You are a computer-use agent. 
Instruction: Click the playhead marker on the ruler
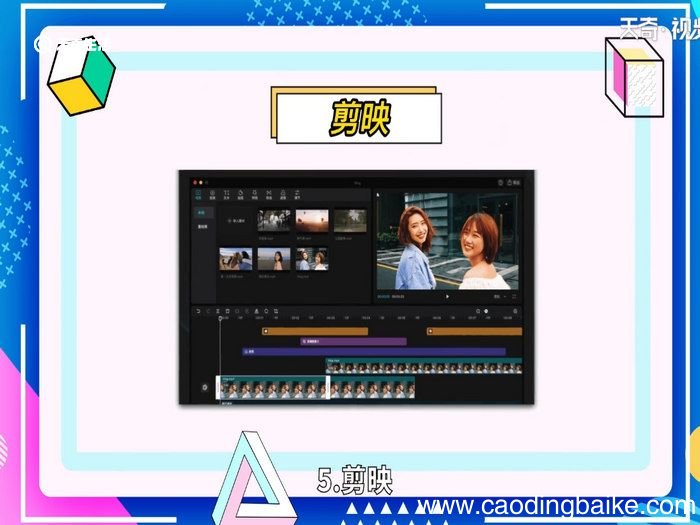220,318
